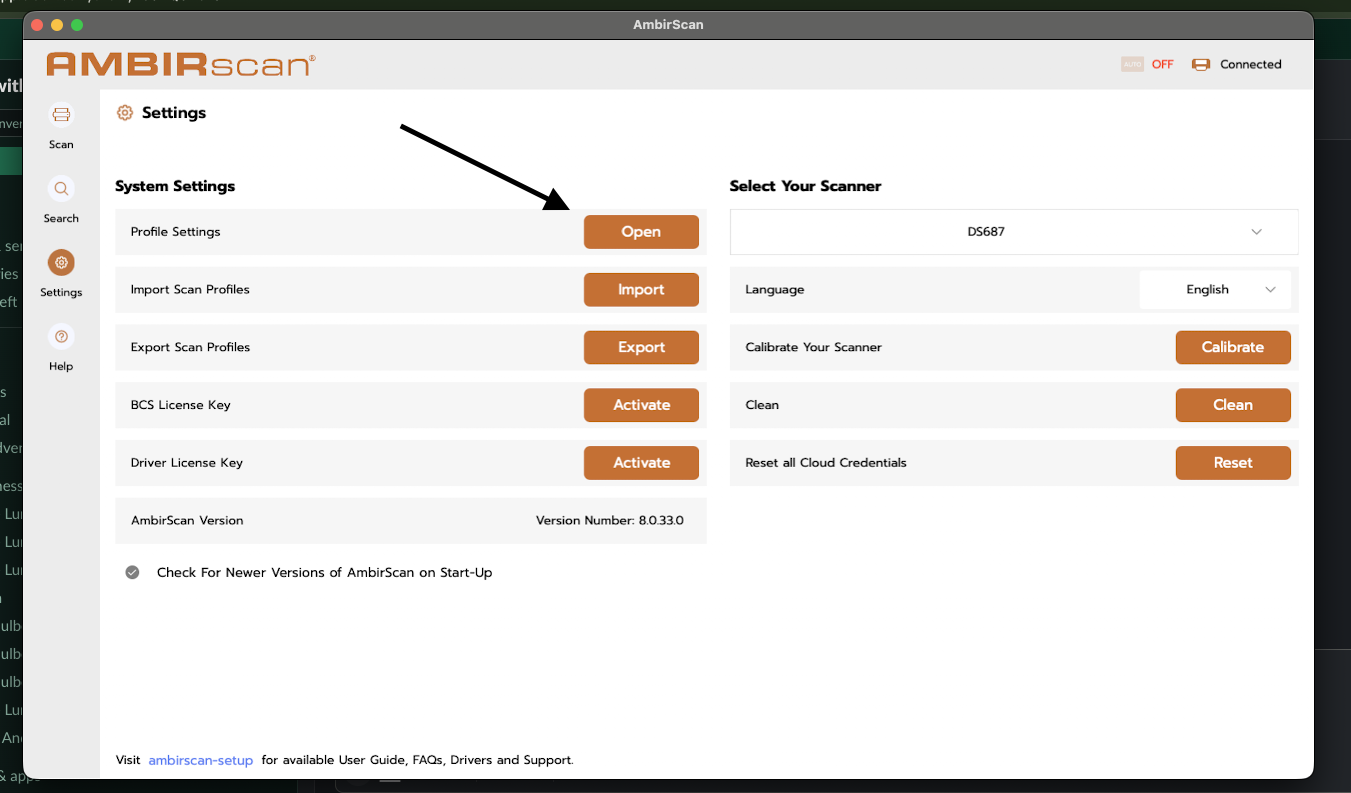This screenshot has height=793, width=1351.
Task: Follow the ambirscan-setup link
Action: [x=201, y=760]
